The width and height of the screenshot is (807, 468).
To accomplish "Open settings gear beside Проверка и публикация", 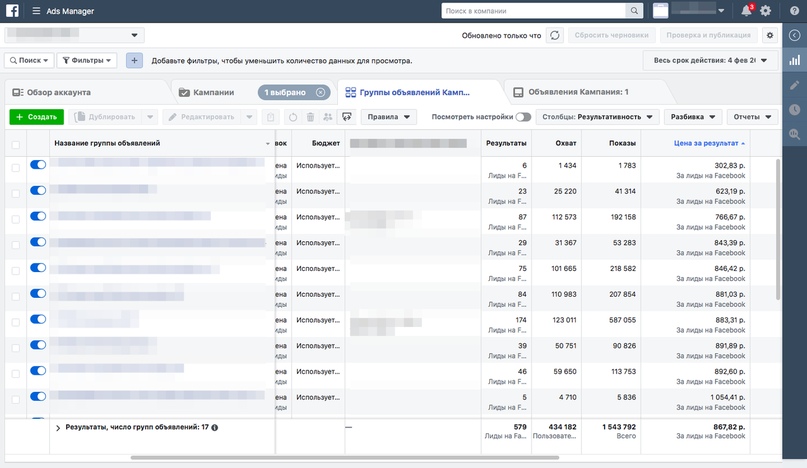I will point(770,36).
